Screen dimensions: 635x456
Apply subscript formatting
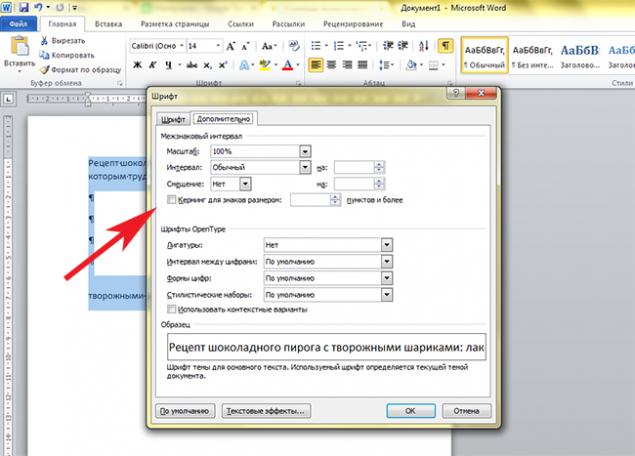click(207, 65)
